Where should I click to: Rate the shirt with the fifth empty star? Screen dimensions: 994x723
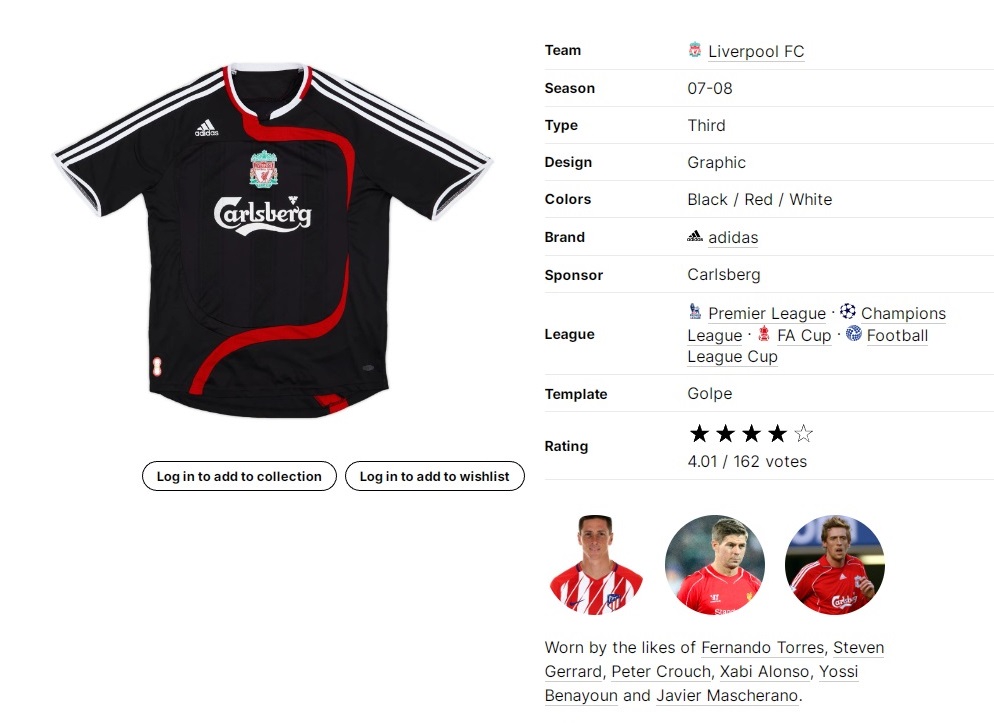click(x=803, y=433)
